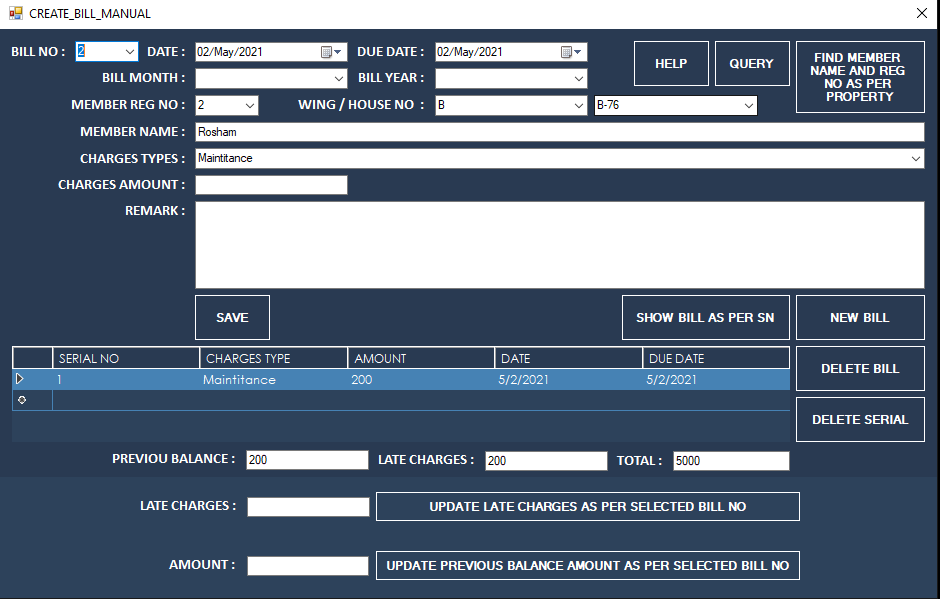Click the app icon in title bar
This screenshot has width=940, height=599.
click(16, 13)
